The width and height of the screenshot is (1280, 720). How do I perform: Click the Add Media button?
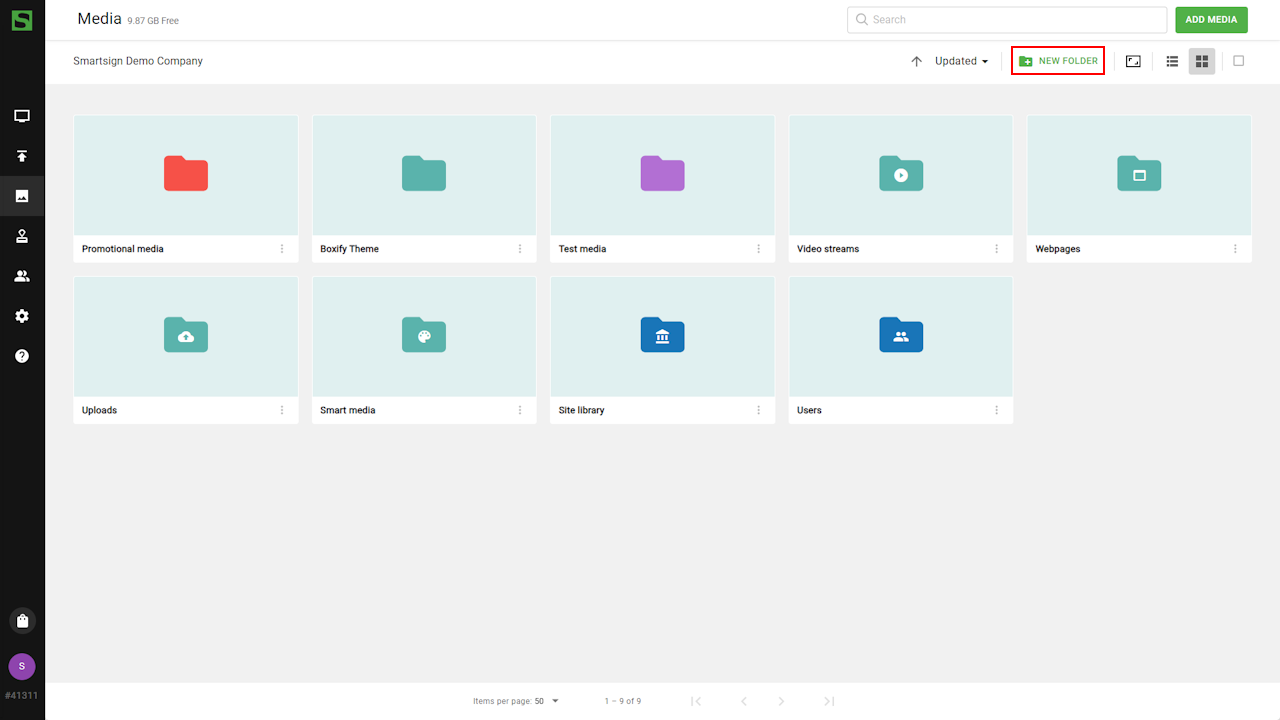pos(1211,20)
